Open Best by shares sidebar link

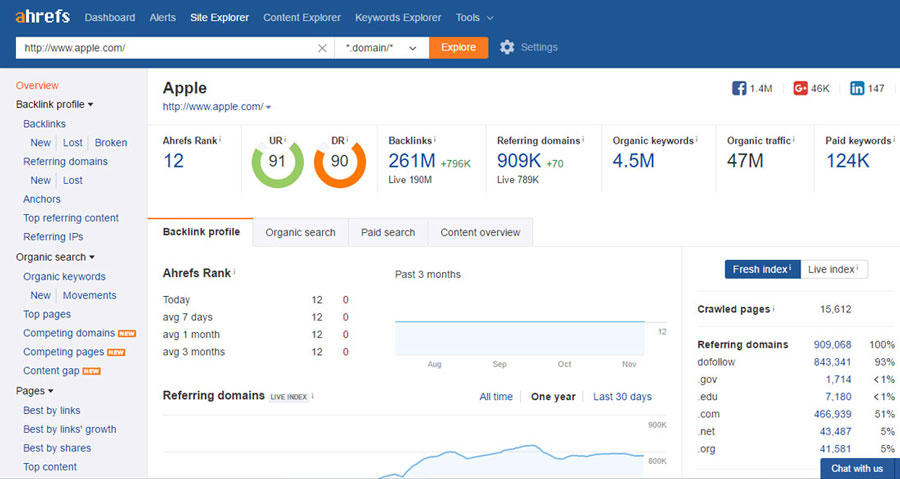tap(57, 448)
